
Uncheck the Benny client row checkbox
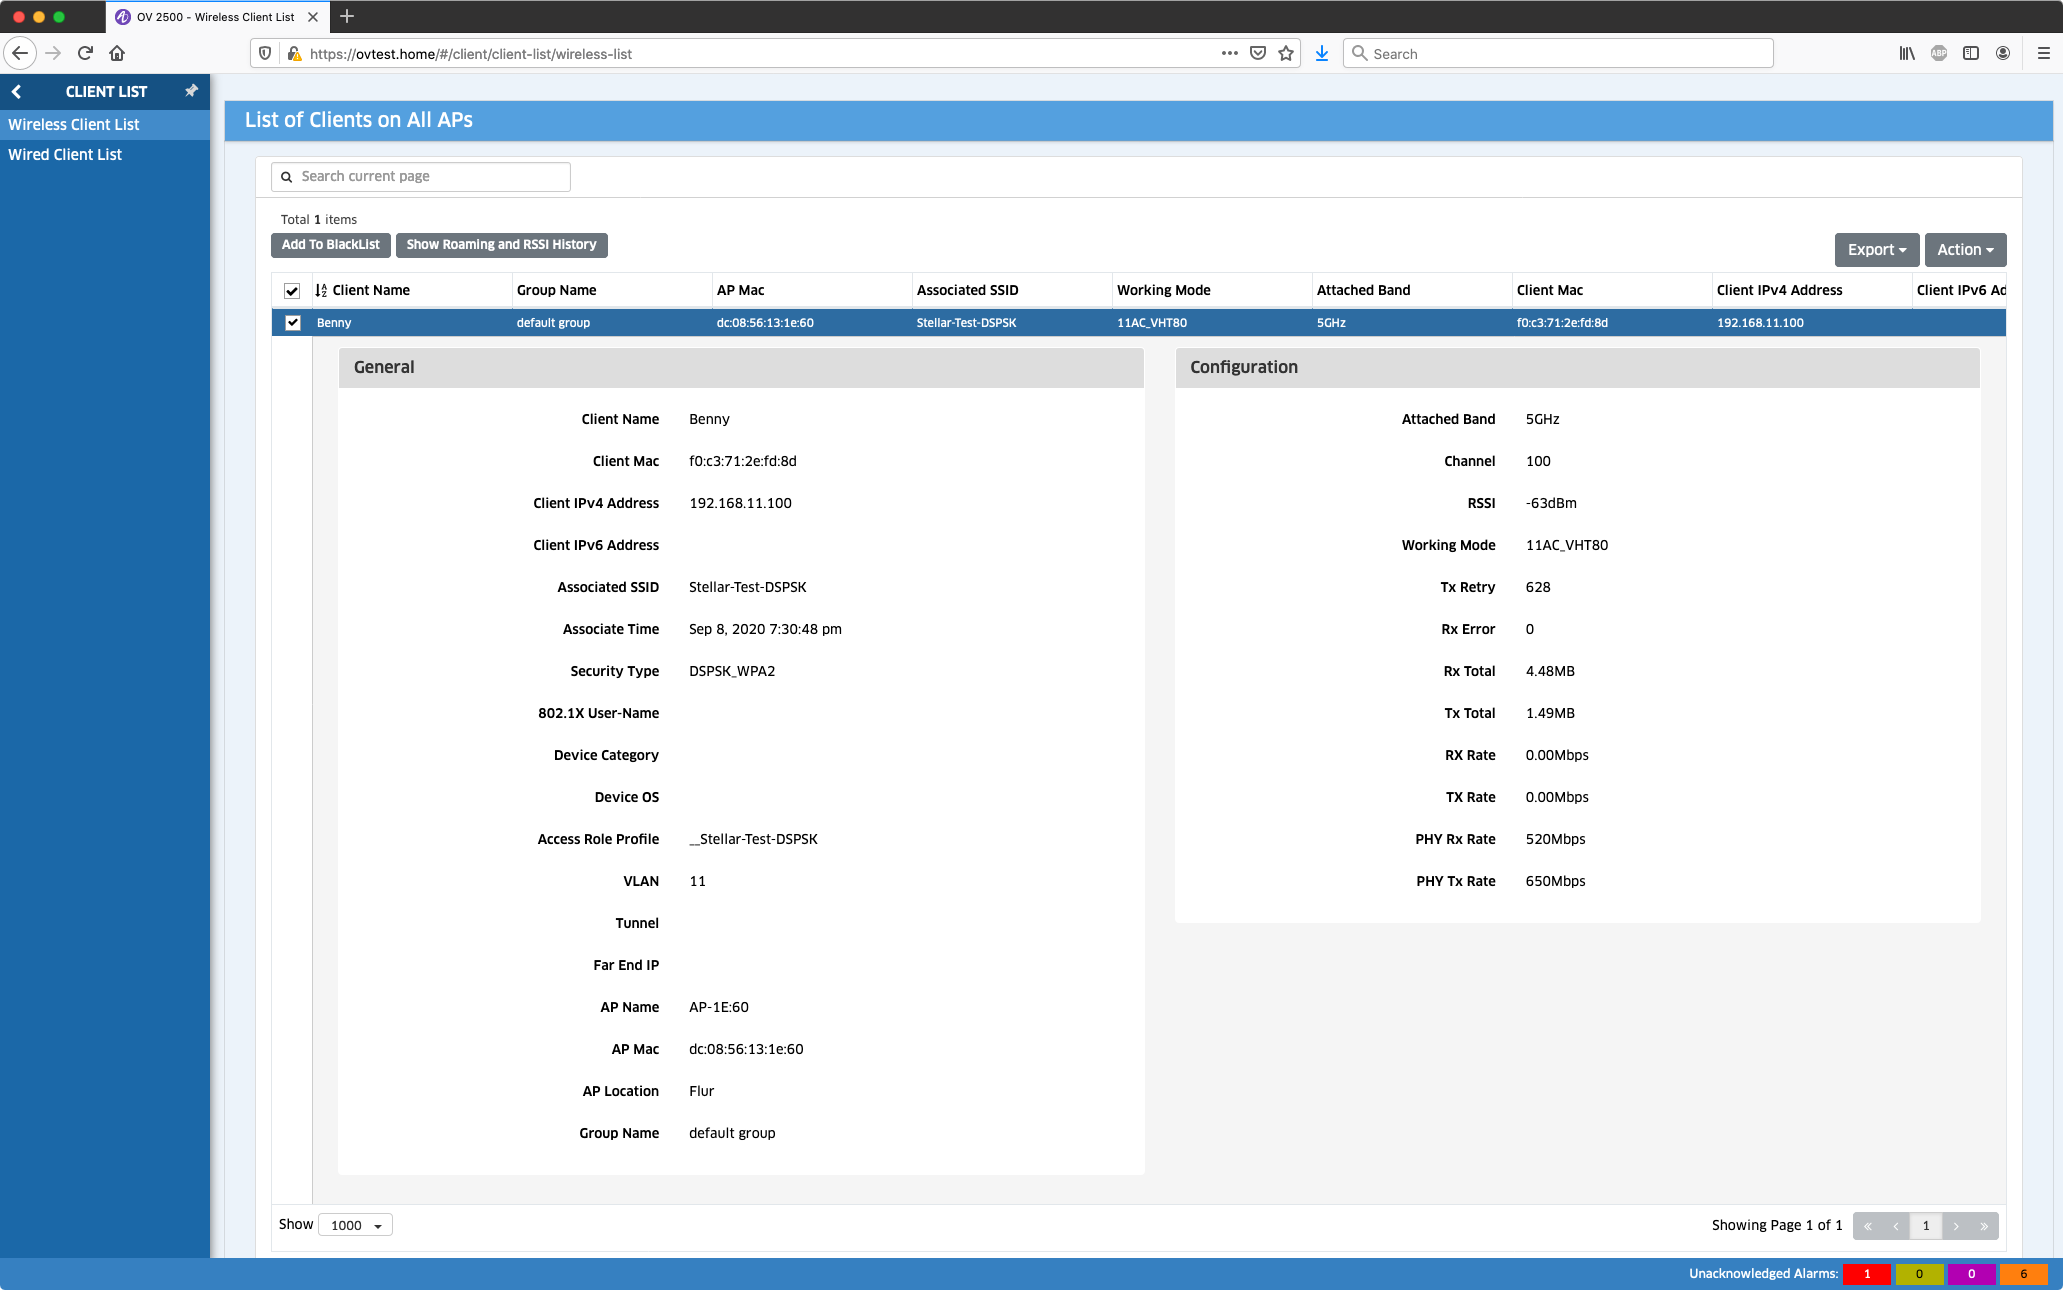click(x=293, y=323)
